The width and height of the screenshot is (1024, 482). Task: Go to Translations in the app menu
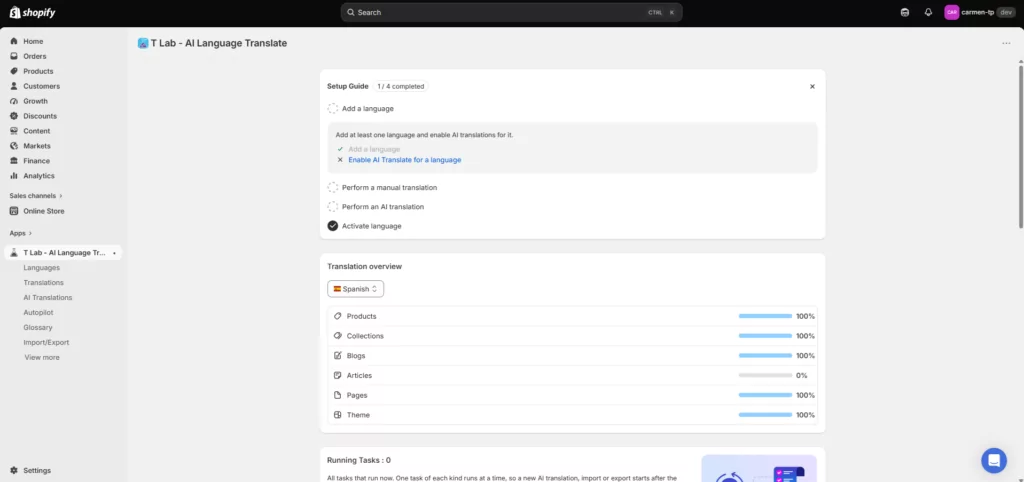(x=44, y=283)
